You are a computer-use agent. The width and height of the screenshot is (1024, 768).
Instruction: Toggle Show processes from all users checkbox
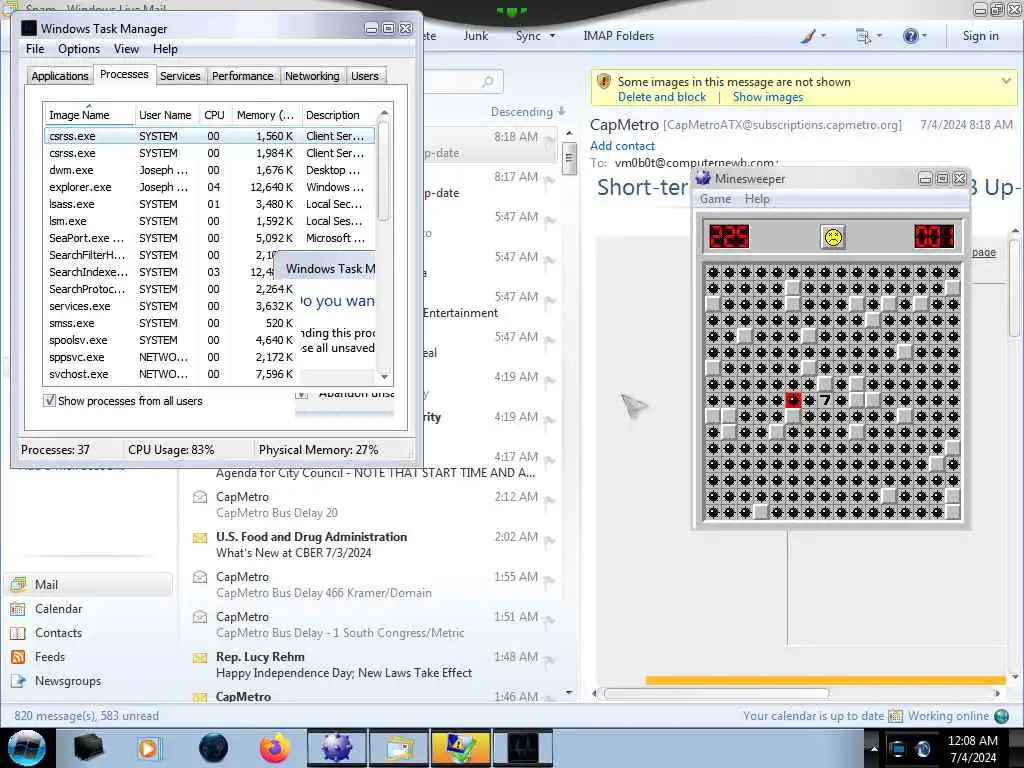50,400
